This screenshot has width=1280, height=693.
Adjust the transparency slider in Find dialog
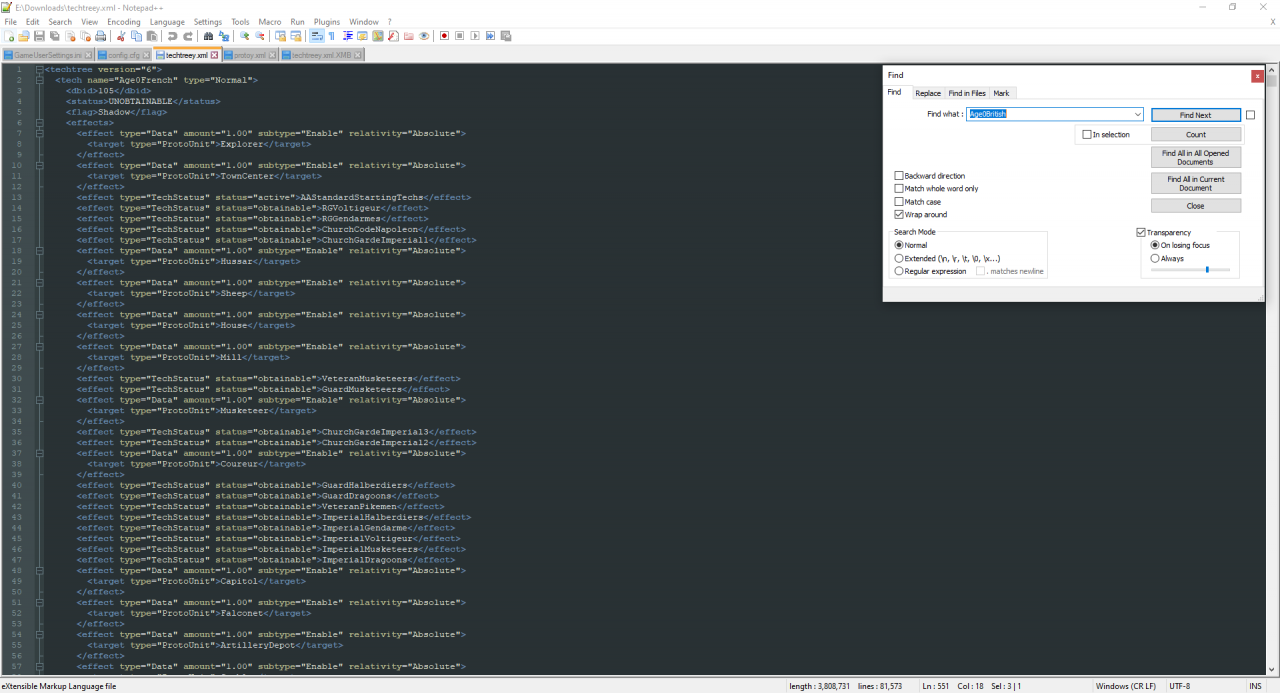tap(1206, 270)
